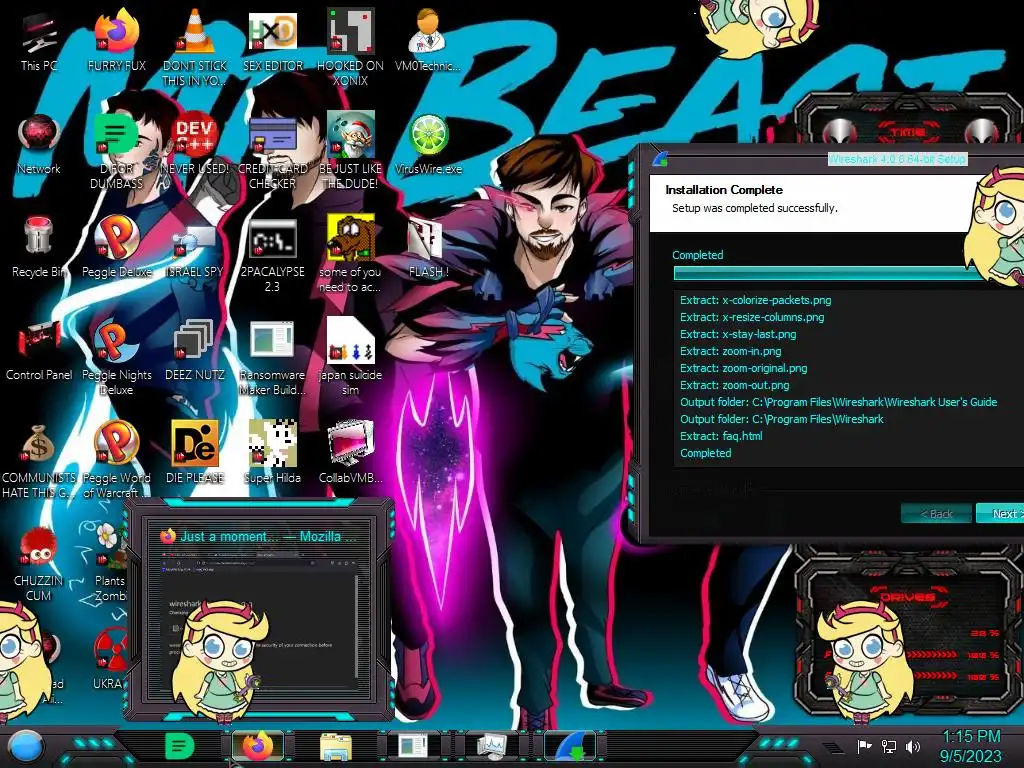
Task: Launch Peggle Nights Deluxe shortcut
Action: click(117, 357)
